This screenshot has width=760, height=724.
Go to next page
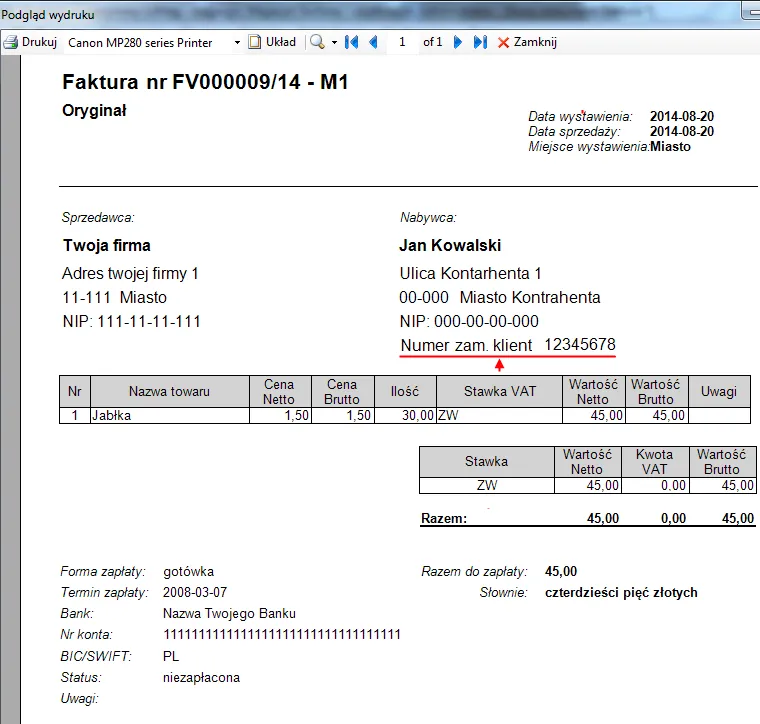458,42
